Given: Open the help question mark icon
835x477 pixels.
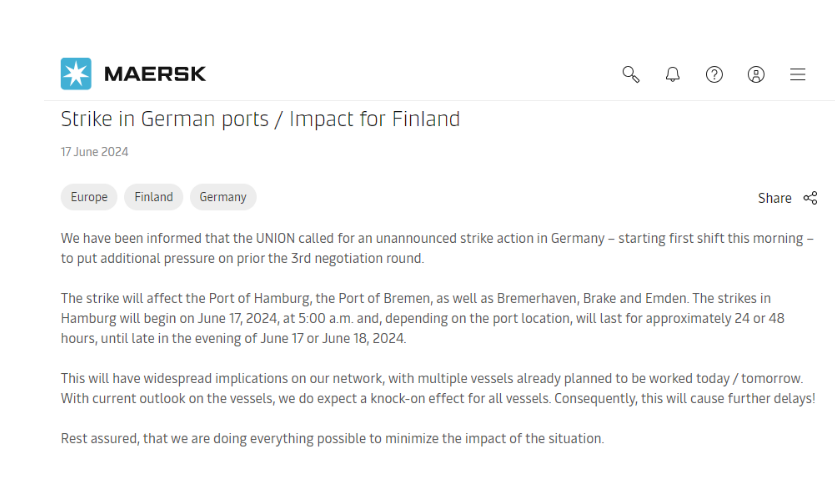Looking at the screenshot, I should pos(714,75).
